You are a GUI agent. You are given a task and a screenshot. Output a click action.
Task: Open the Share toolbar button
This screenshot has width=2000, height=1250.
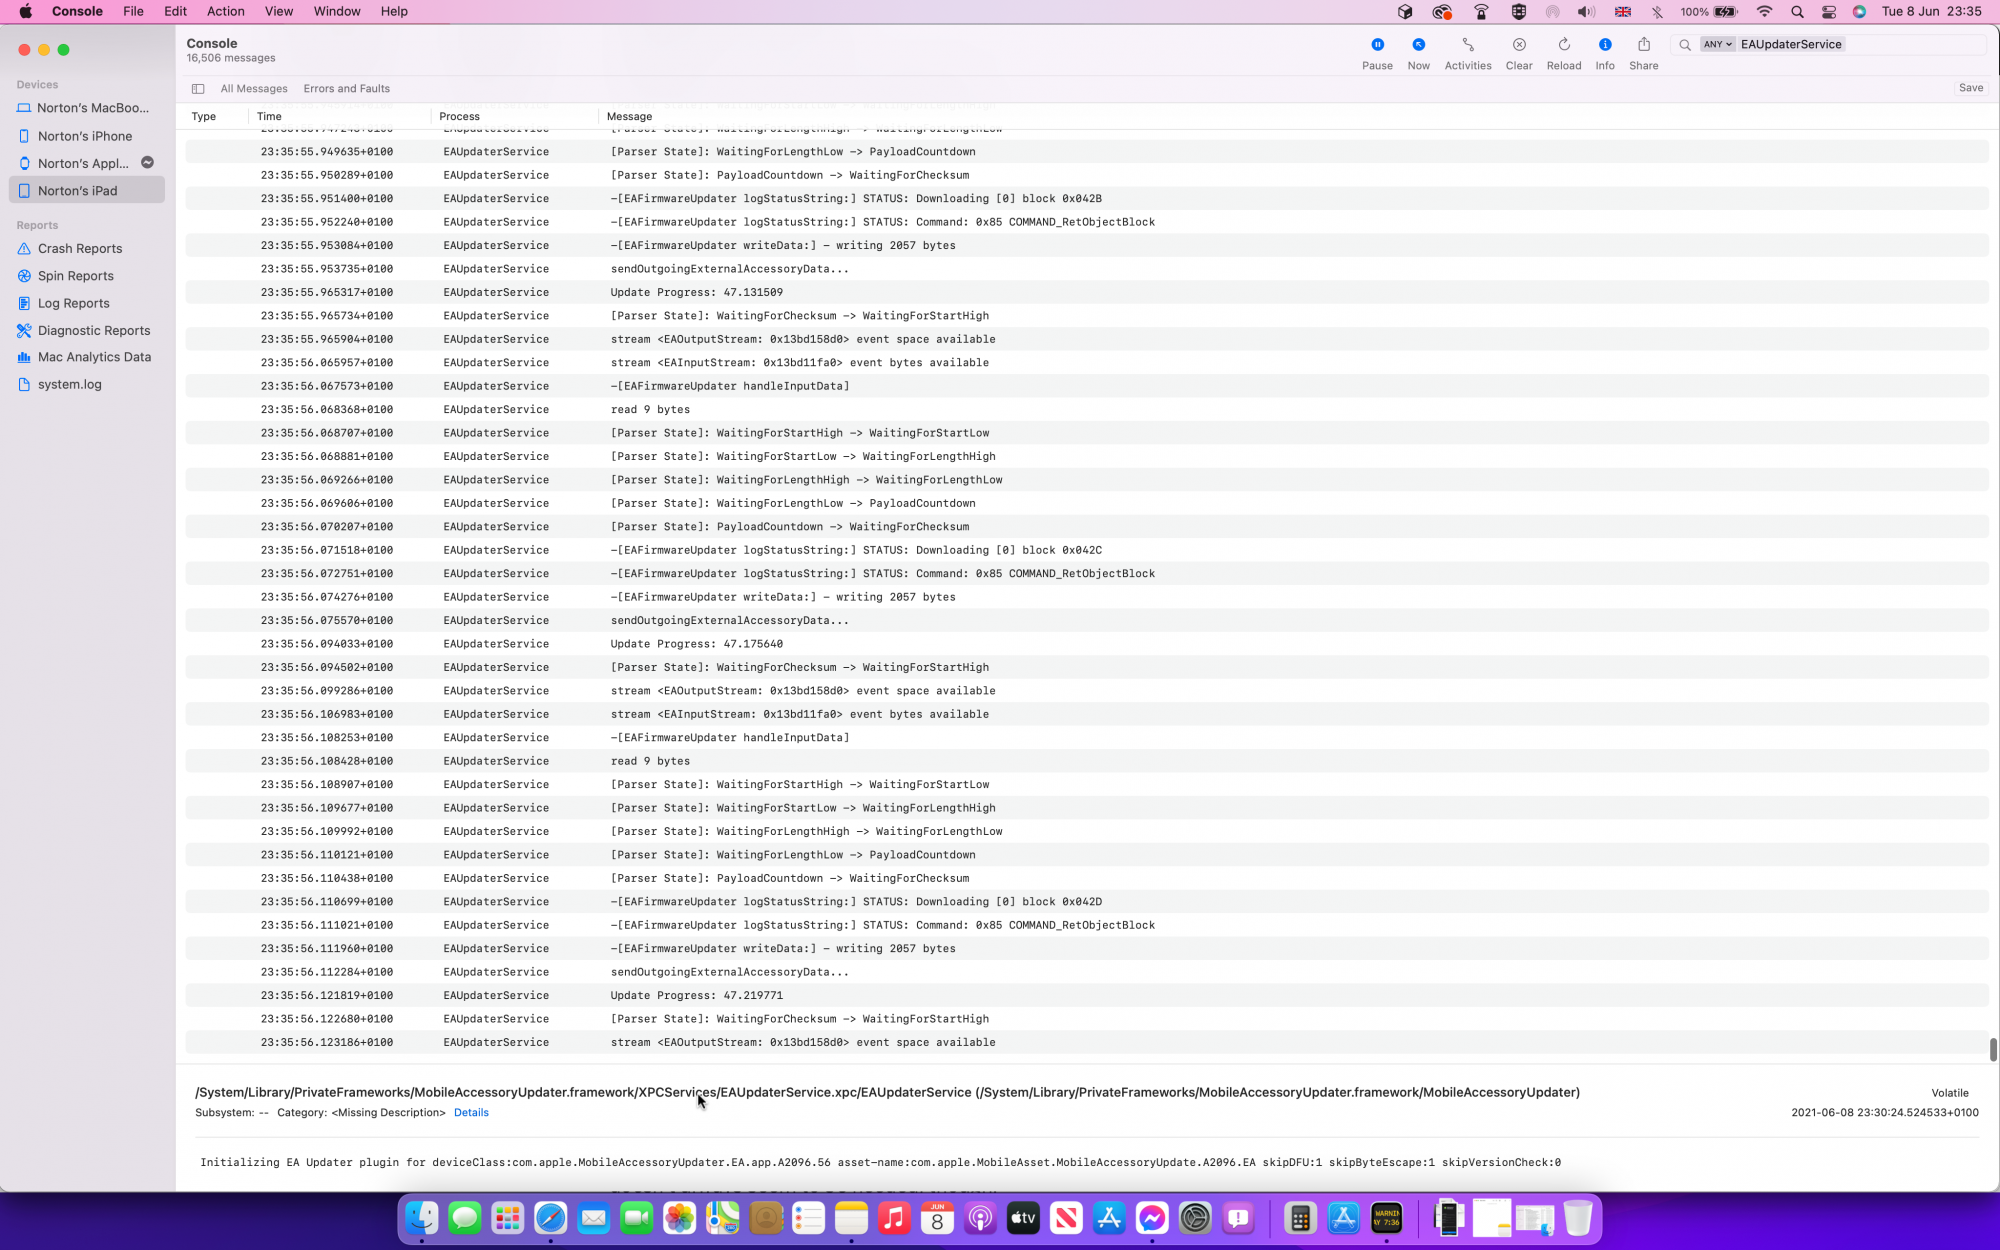point(1643,45)
